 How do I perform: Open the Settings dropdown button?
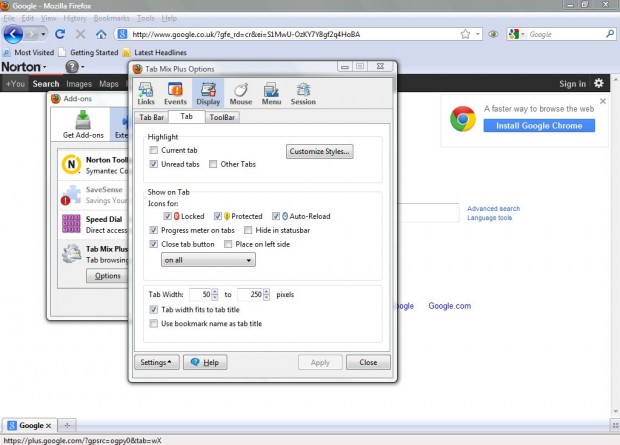[157, 362]
